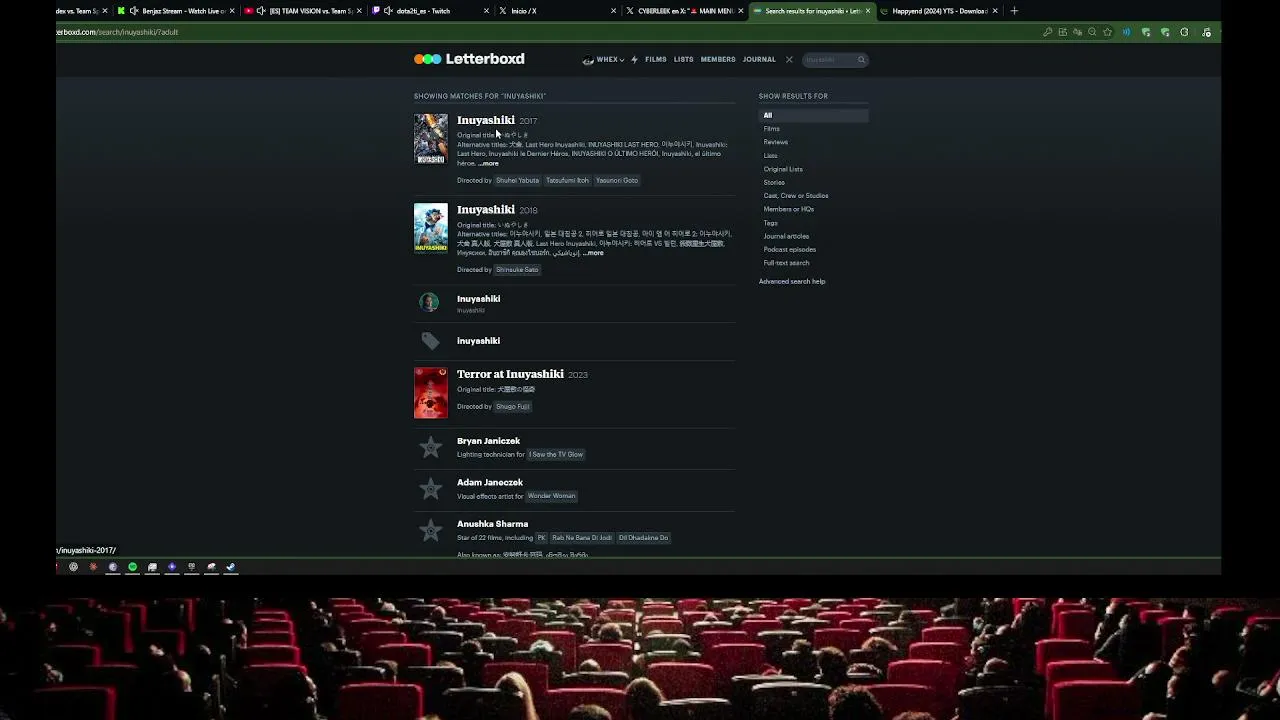Switch to the TEAM VISION YouTube tab
1280x720 pixels.
tap(305, 11)
